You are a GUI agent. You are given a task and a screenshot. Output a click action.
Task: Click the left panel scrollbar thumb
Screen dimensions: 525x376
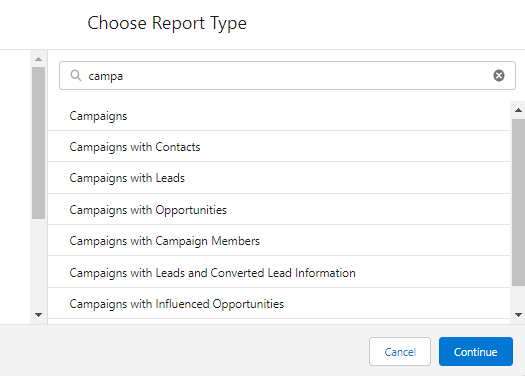[39, 143]
